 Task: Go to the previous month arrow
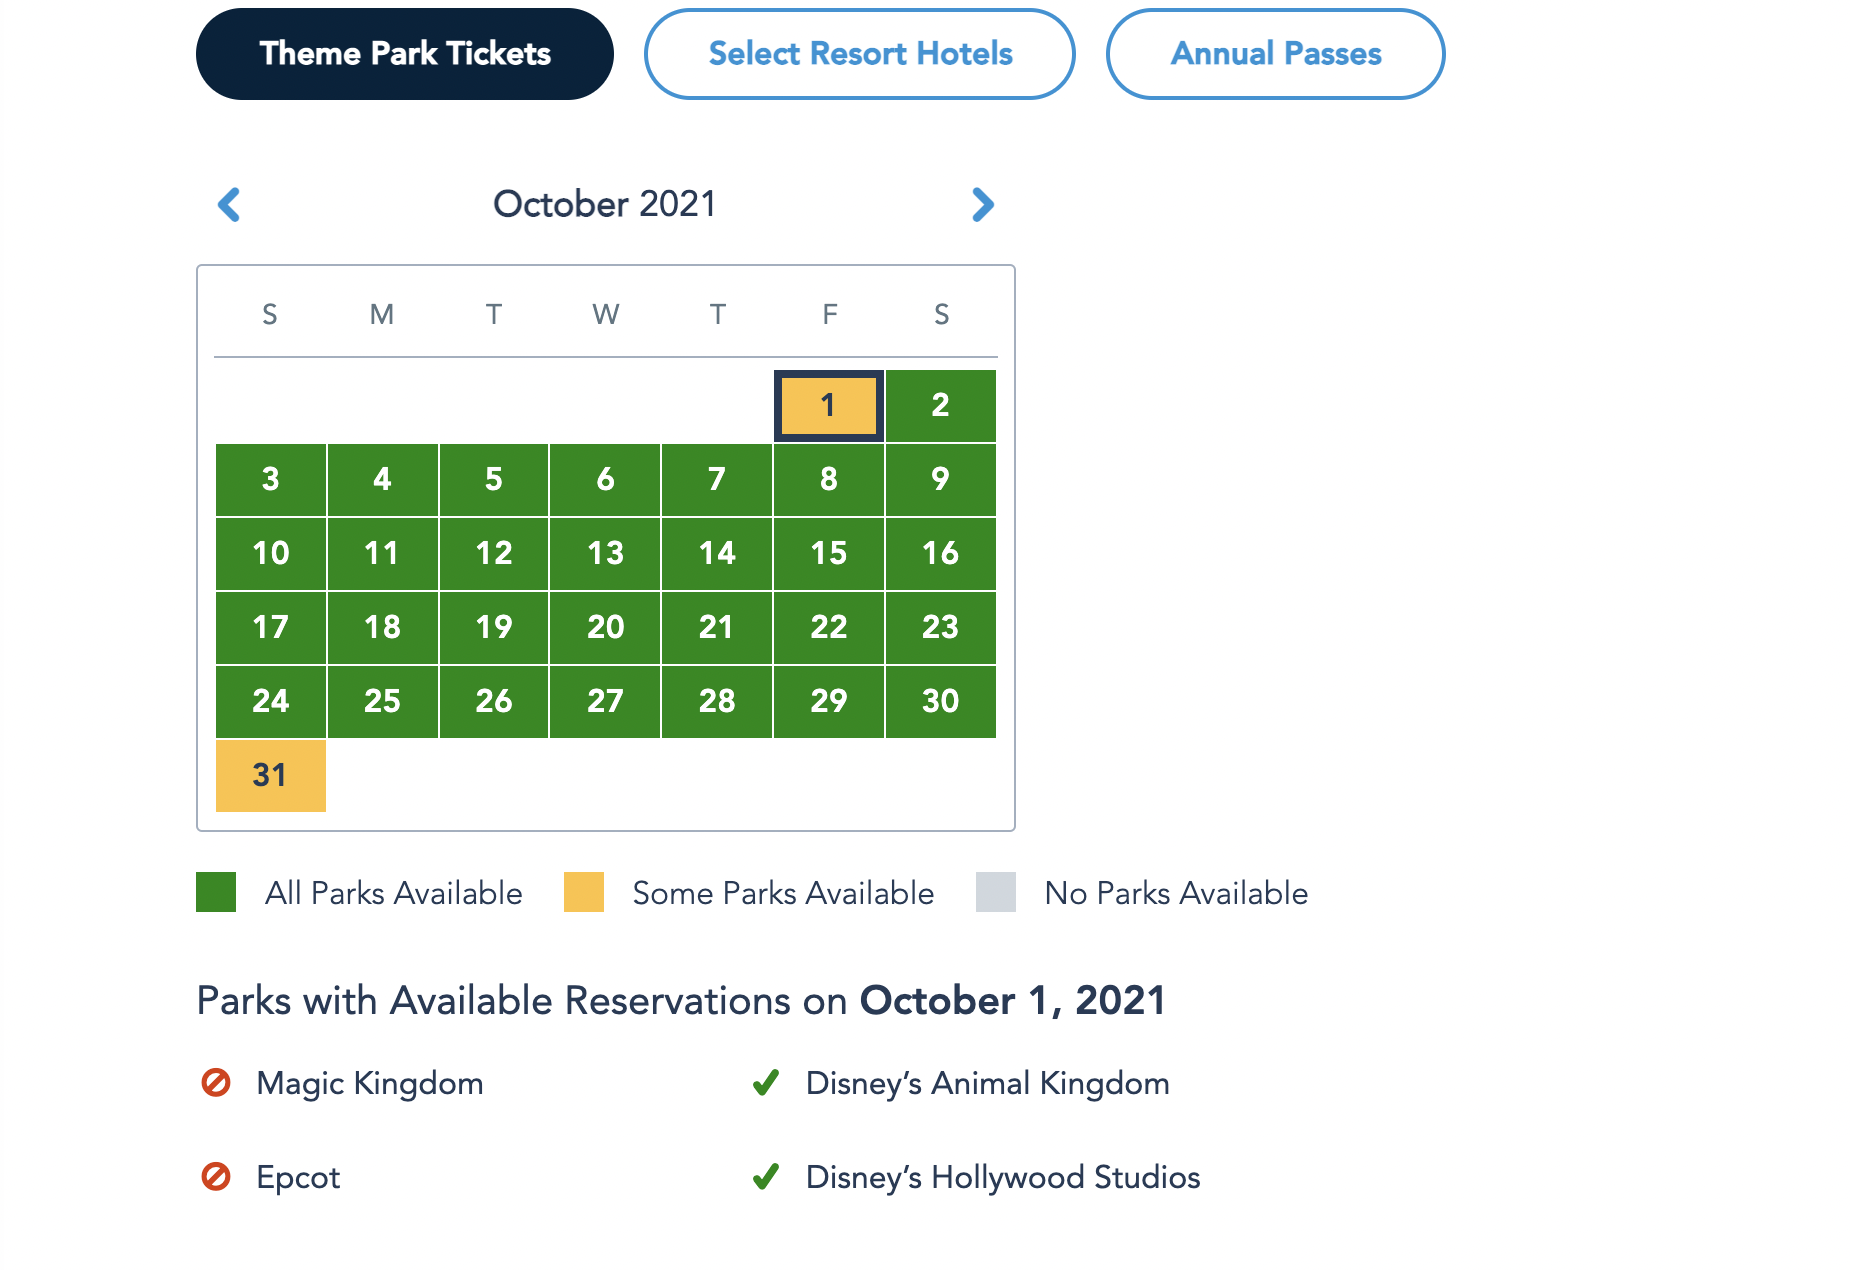(229, 205)
